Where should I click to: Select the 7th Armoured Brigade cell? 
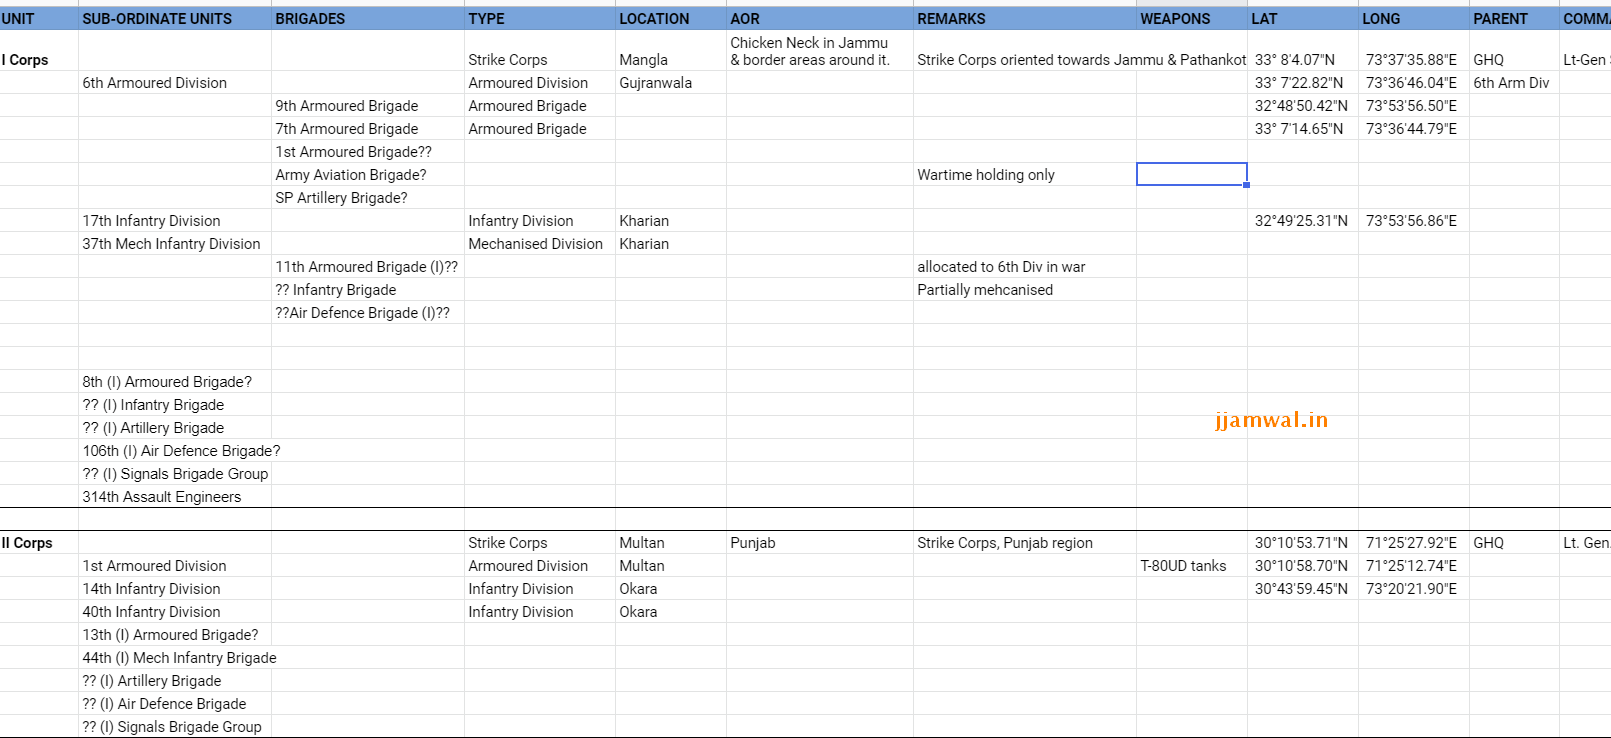pos(368,129)
